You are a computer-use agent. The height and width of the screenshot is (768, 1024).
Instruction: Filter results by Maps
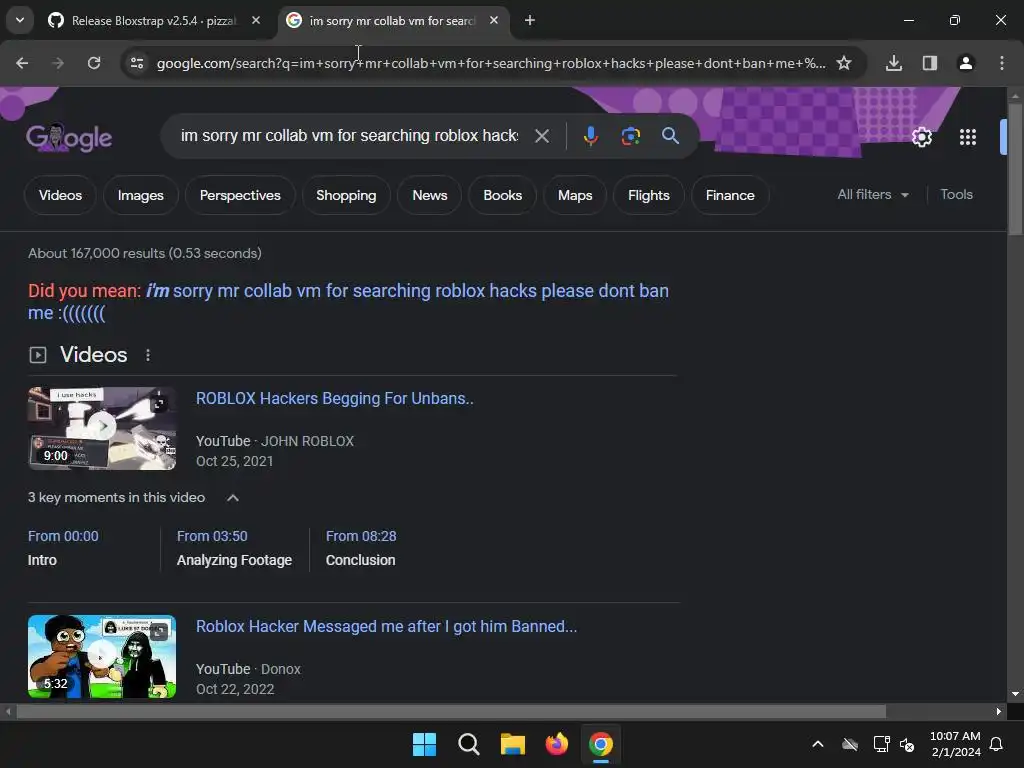tap(575, 195)
